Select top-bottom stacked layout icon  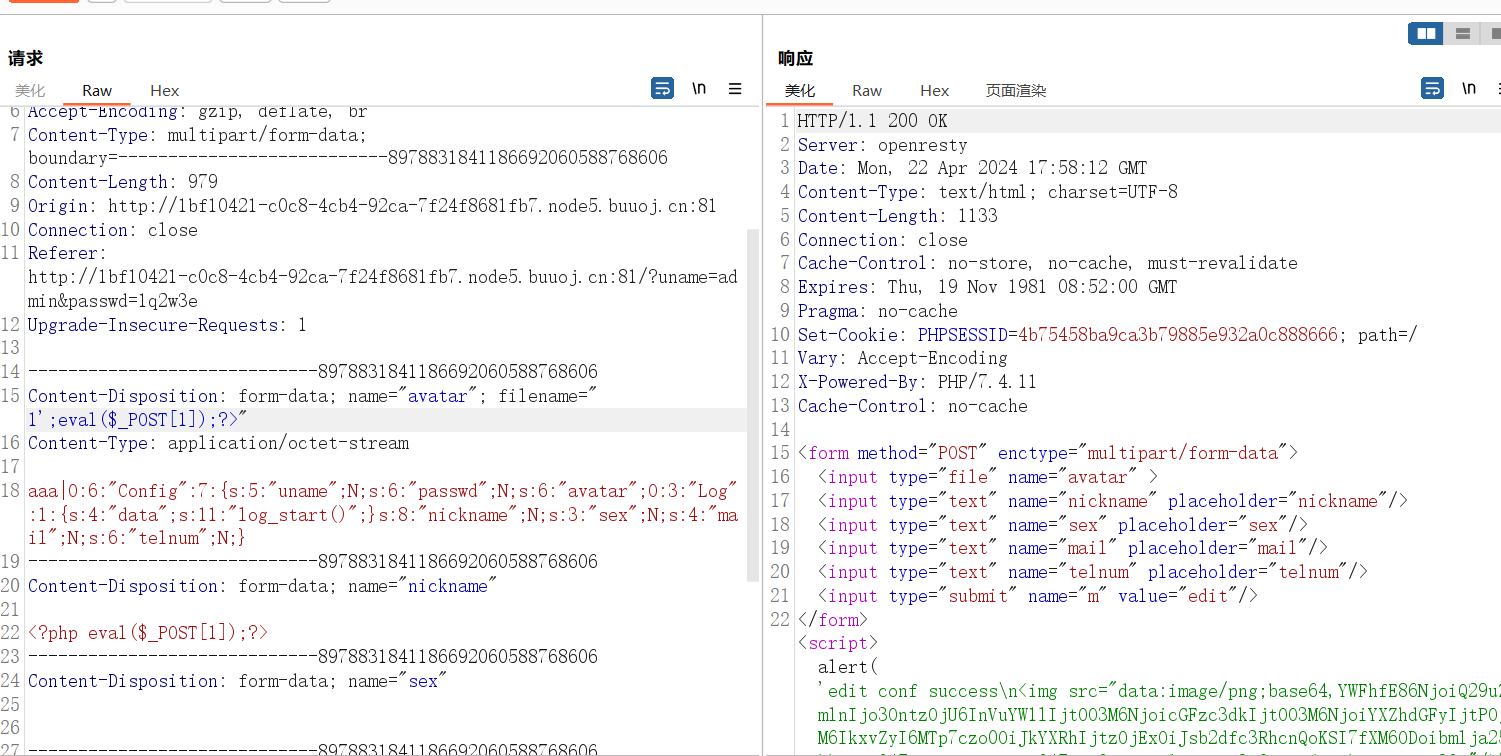[1463, 34]
